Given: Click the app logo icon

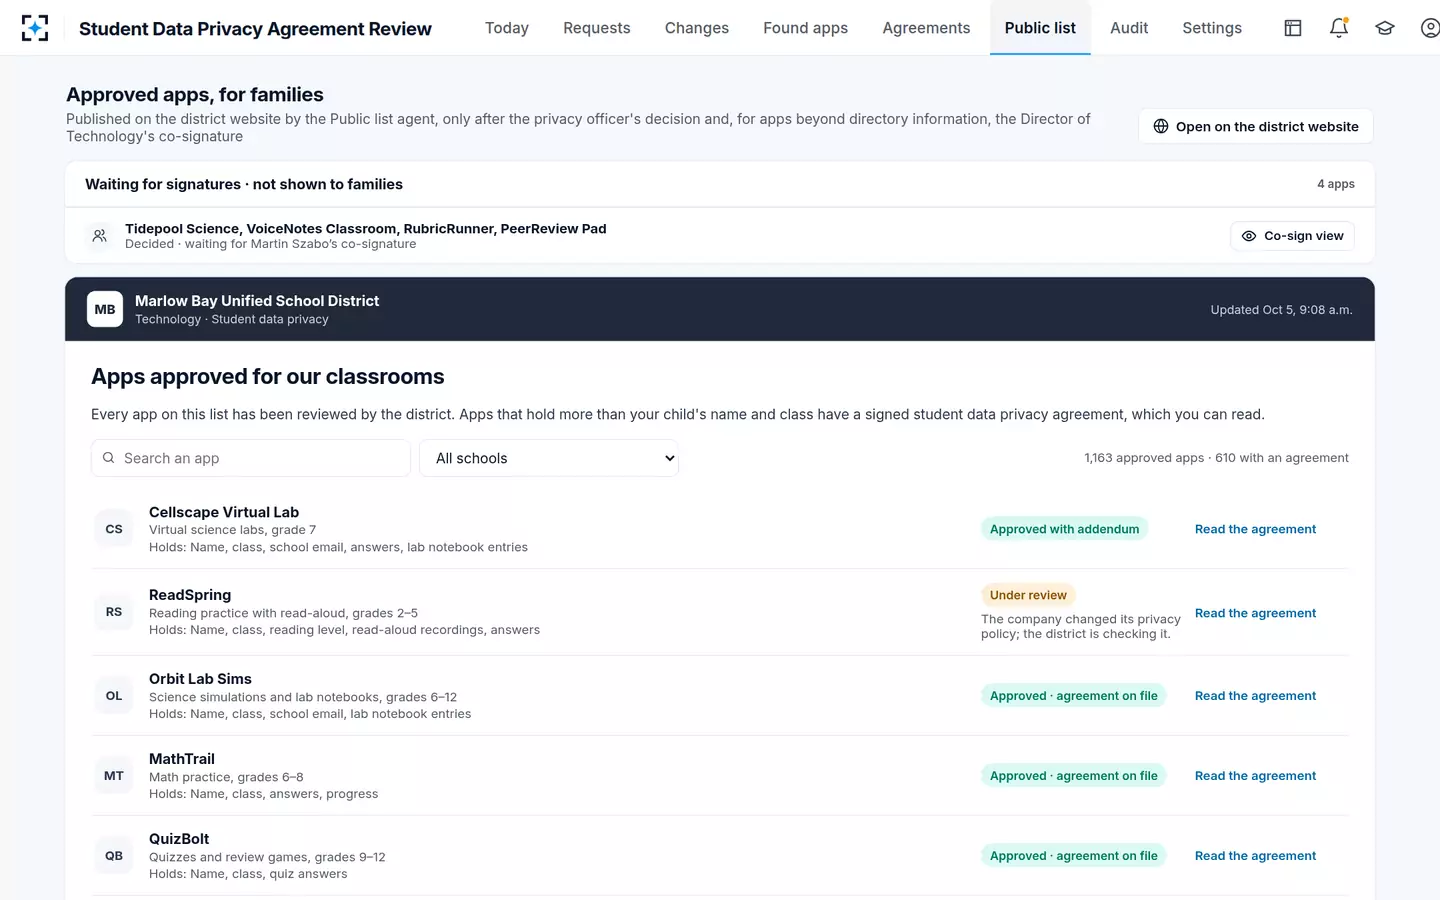Looking at the screenshot, I should (x=35, y=28).
